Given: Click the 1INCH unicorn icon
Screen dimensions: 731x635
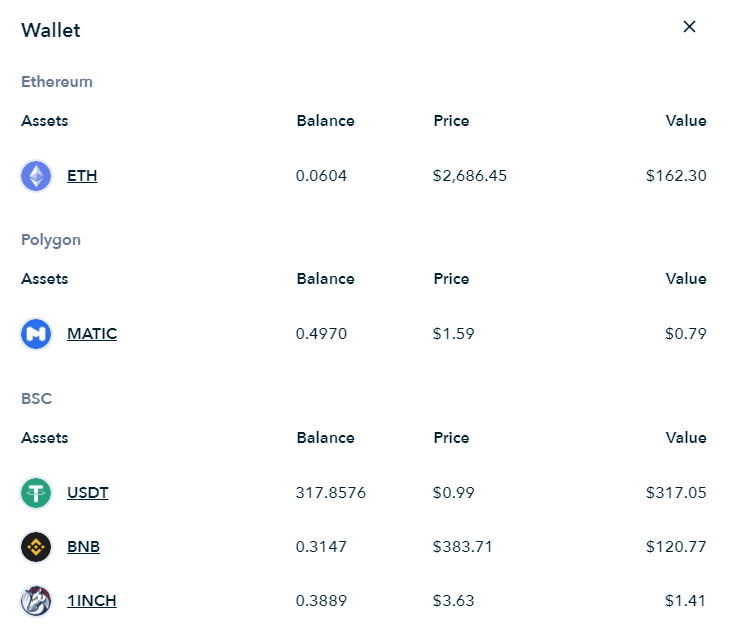Looking at the screenshot, I should click(x=36, y=600).
